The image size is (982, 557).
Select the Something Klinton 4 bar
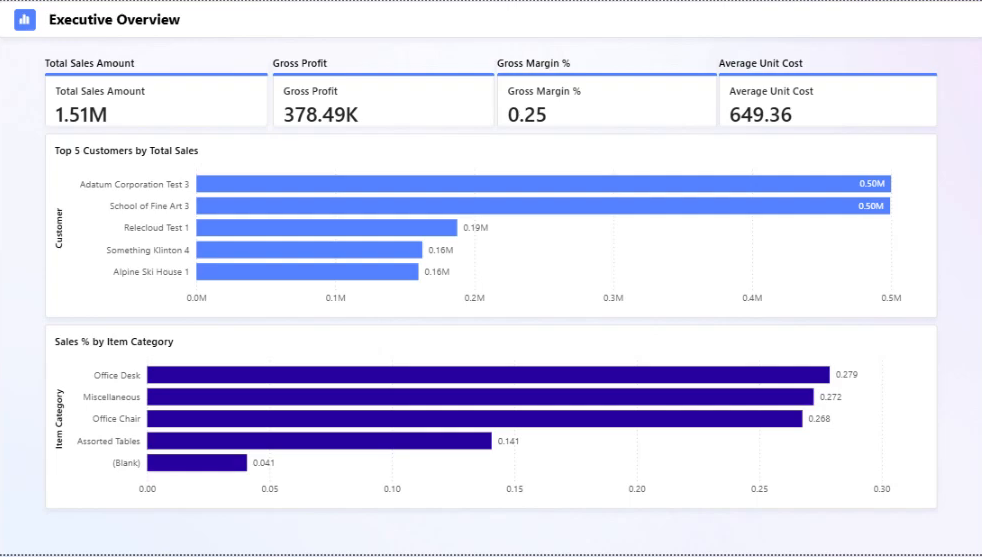click(x=309, y=250)
